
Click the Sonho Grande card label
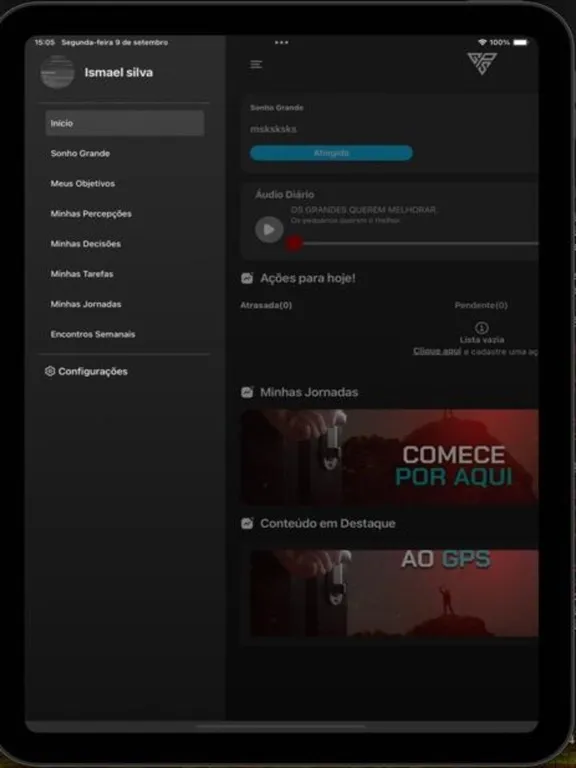(x=277, y=108)
